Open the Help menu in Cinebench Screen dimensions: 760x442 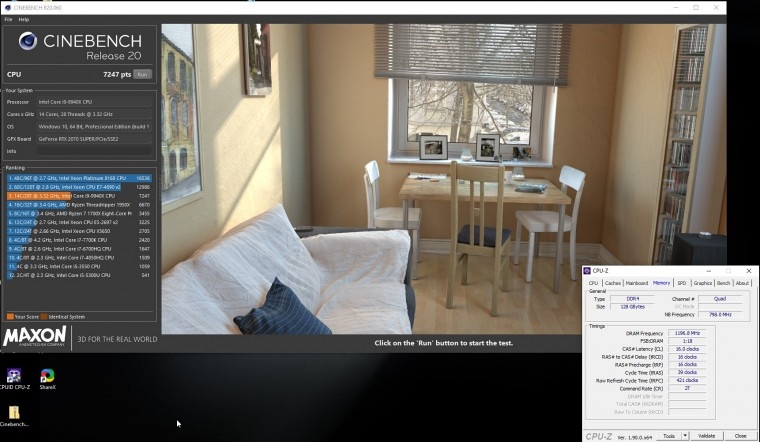(24, 19)
